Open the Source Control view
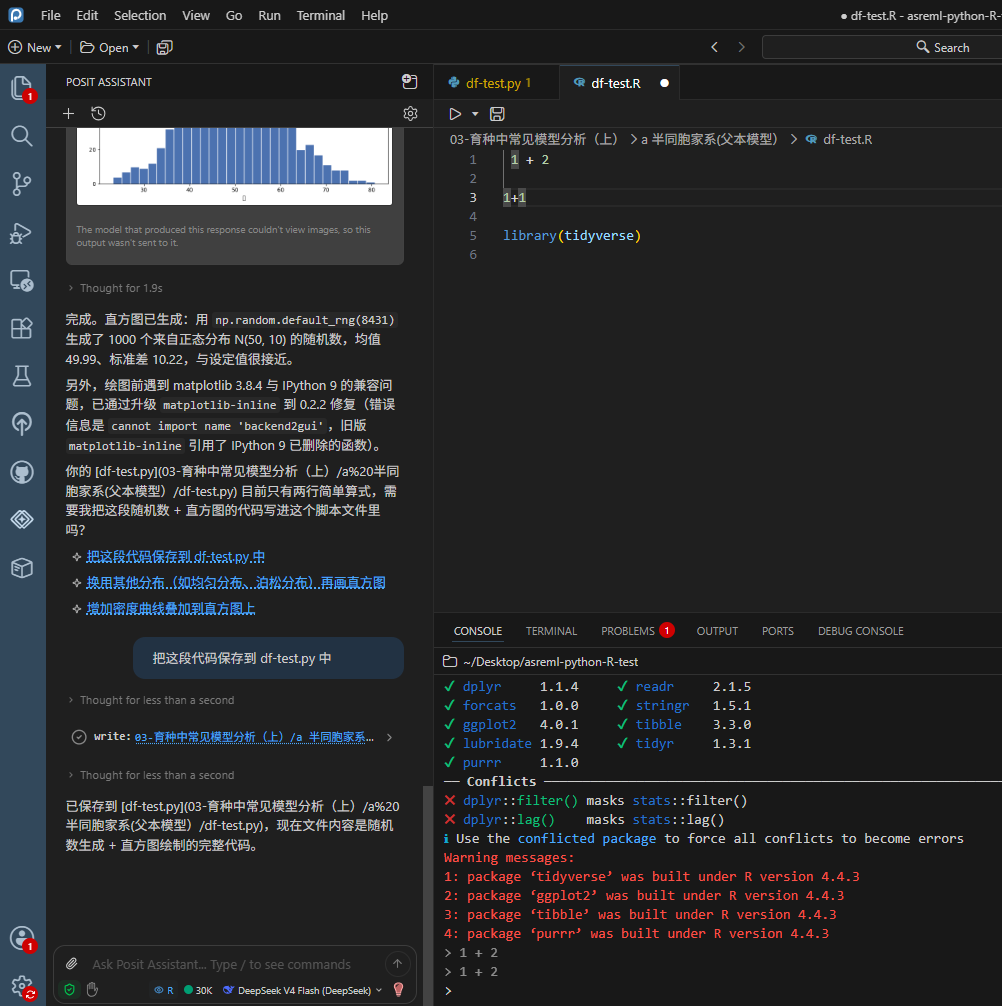The height and width of the screenshot is (1006, 1002). 22,184
